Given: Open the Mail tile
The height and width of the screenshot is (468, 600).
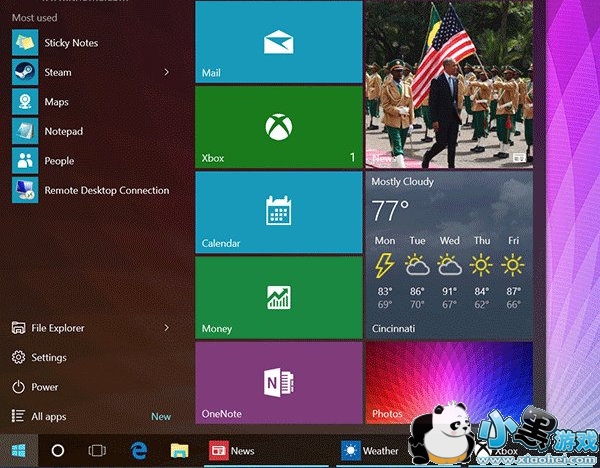Looking at the screenshot, I should (277, 42).
